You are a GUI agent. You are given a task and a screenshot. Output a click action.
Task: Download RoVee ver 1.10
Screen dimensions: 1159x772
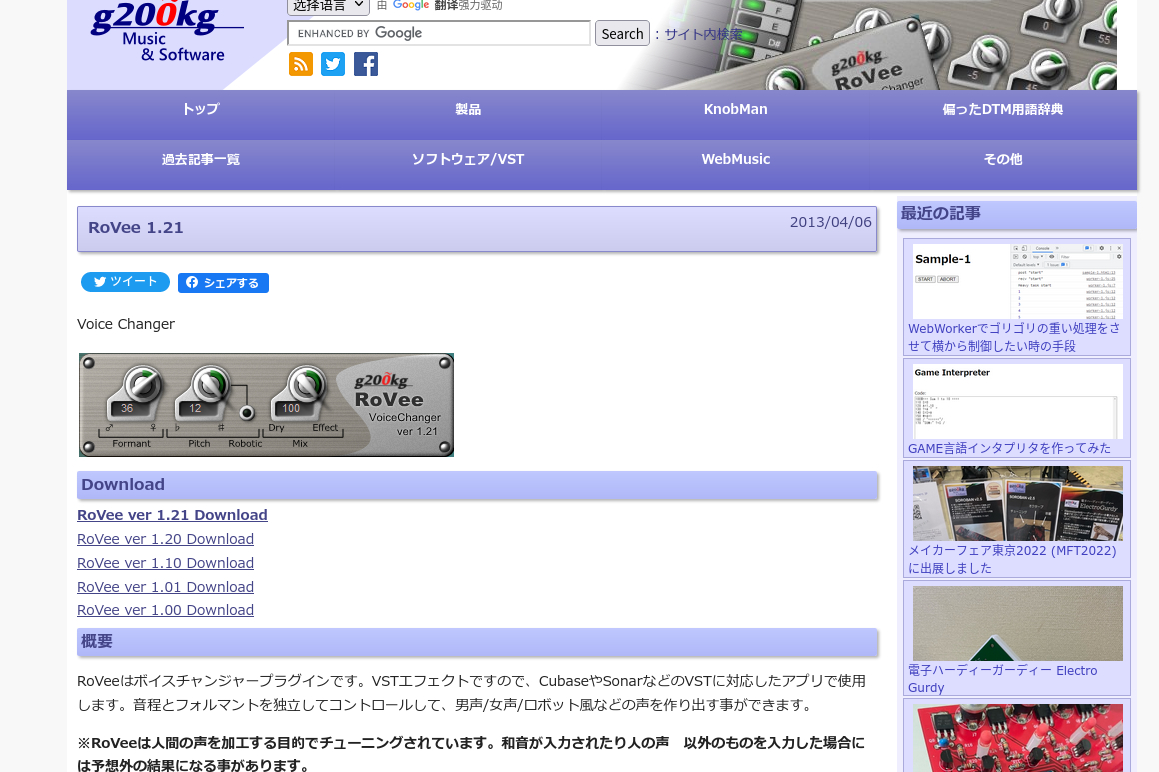pyautogui.click(x=166, y=563)
